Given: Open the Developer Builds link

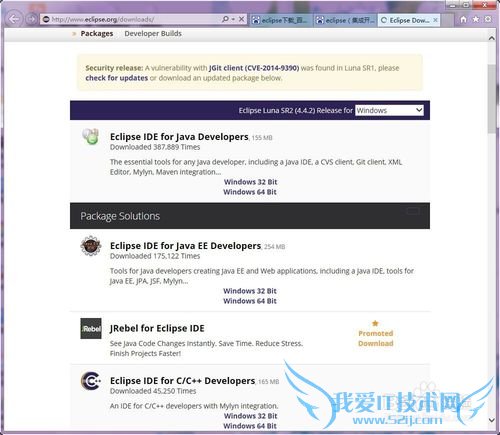Looking at the screenshot, I should tap(153, 33).
